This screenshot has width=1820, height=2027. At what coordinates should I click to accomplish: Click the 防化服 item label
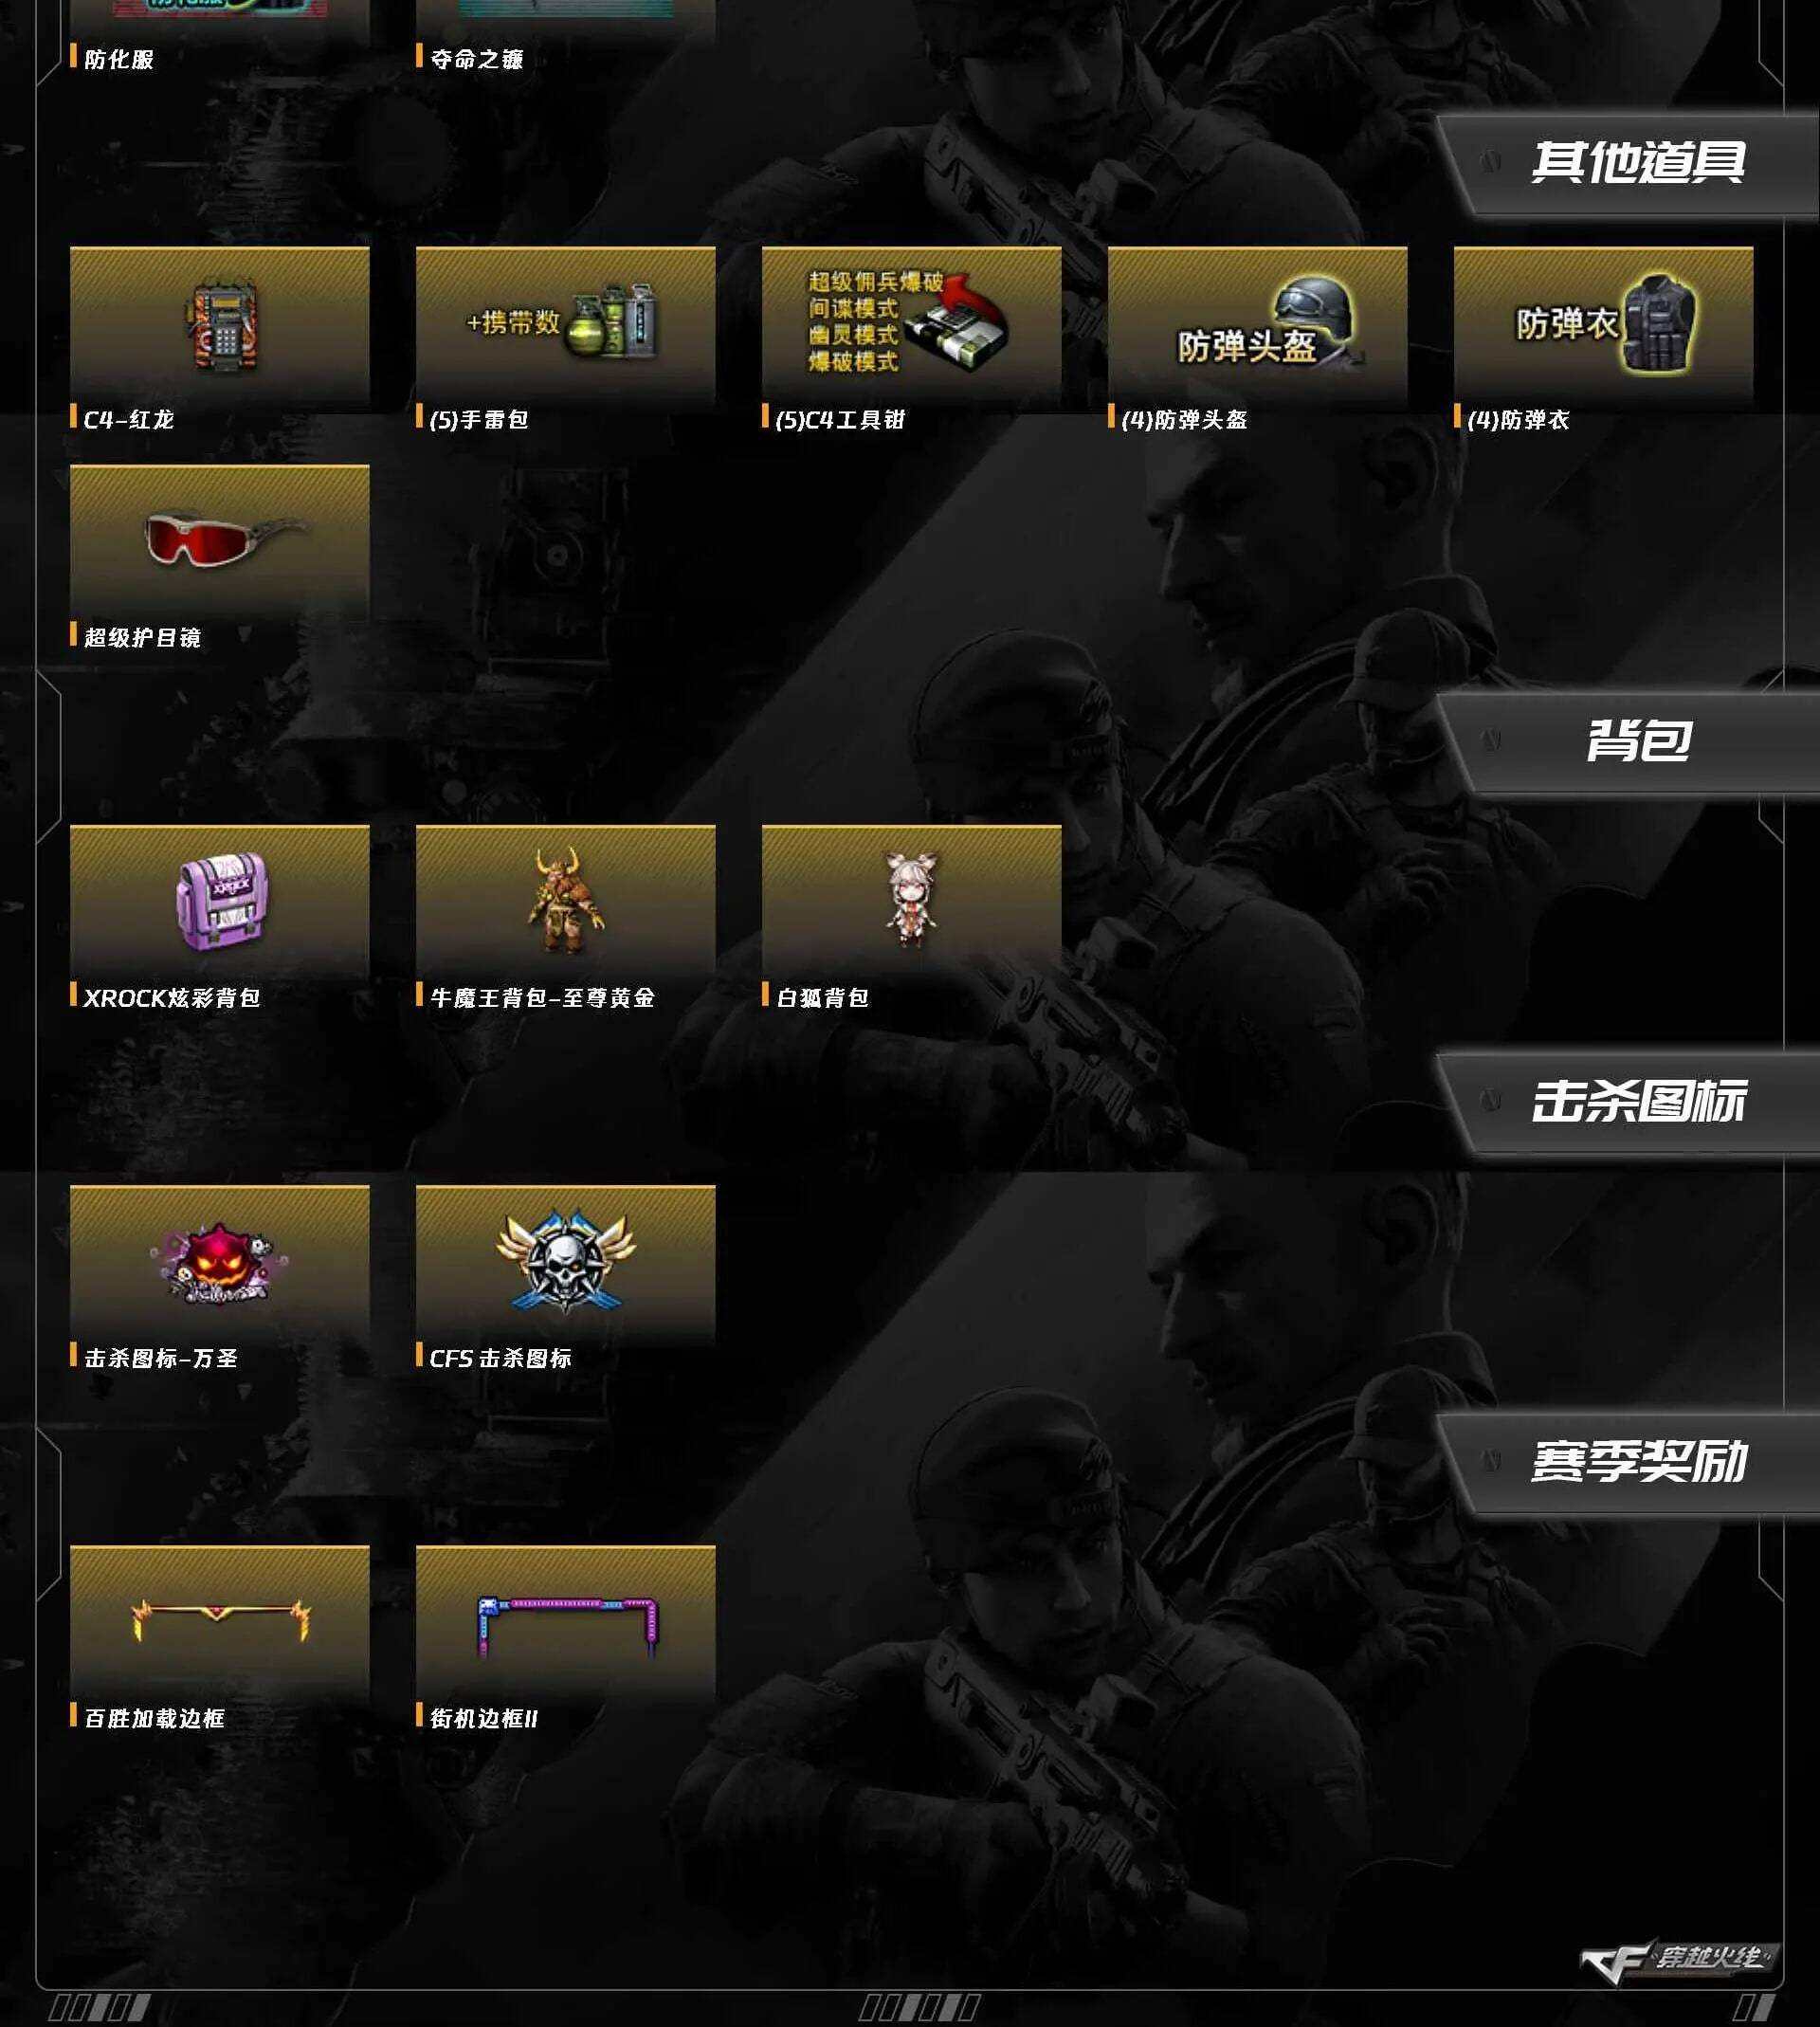(x=119, y=59)
